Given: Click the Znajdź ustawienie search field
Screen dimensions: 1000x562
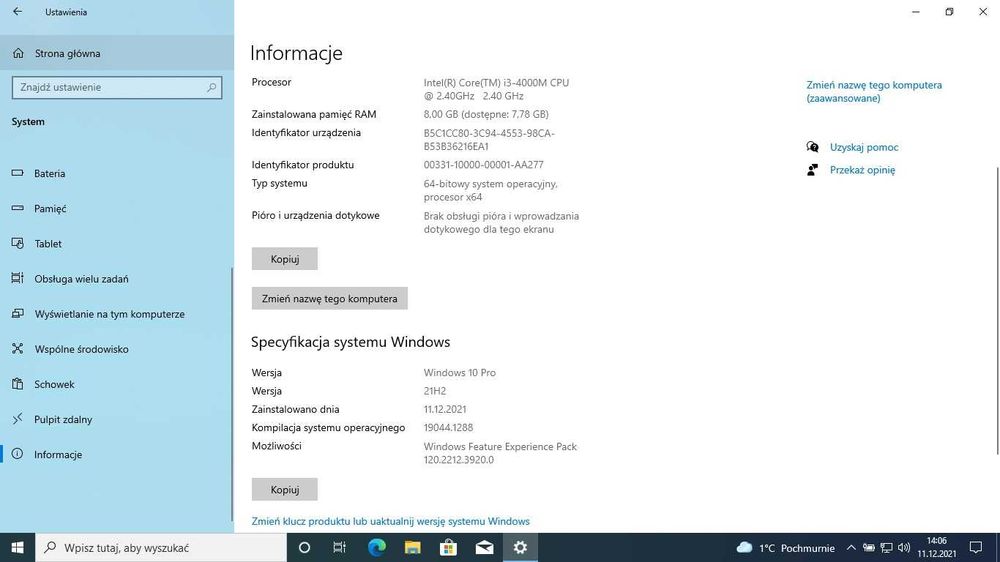Looking at the screenshot, I should [117, 87].
